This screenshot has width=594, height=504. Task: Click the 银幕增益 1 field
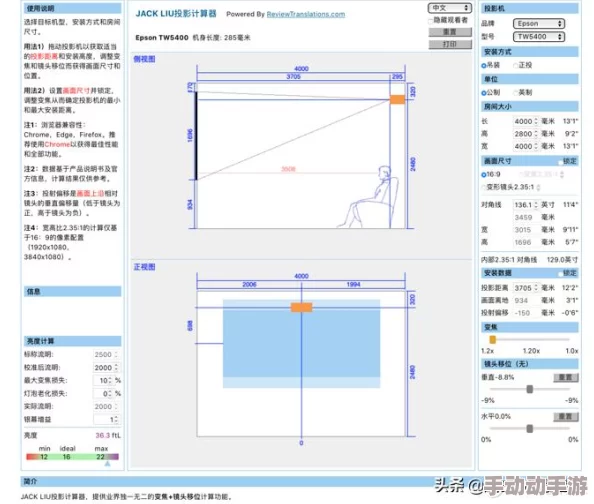(x=106, y=419)
